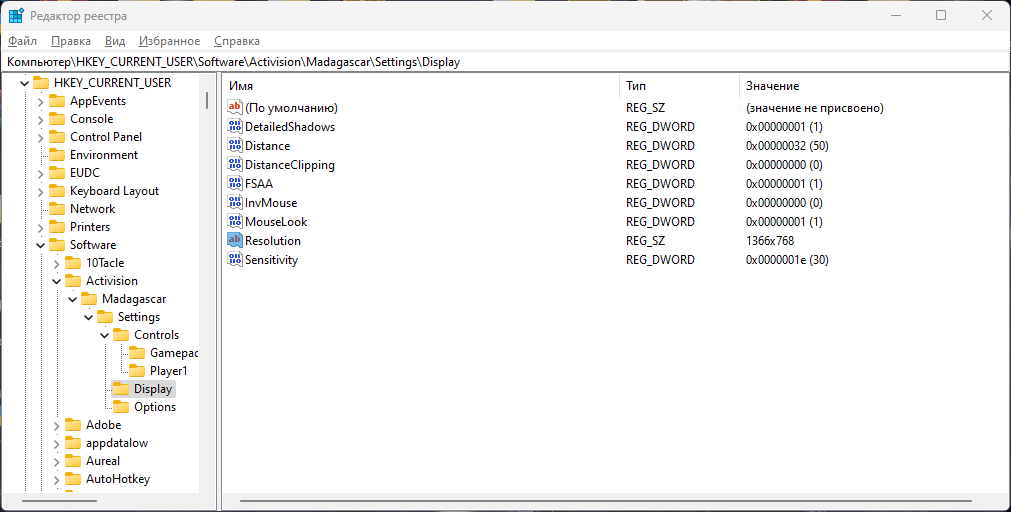Click the 0x0000001e (30) data cell

coord(787,260)
